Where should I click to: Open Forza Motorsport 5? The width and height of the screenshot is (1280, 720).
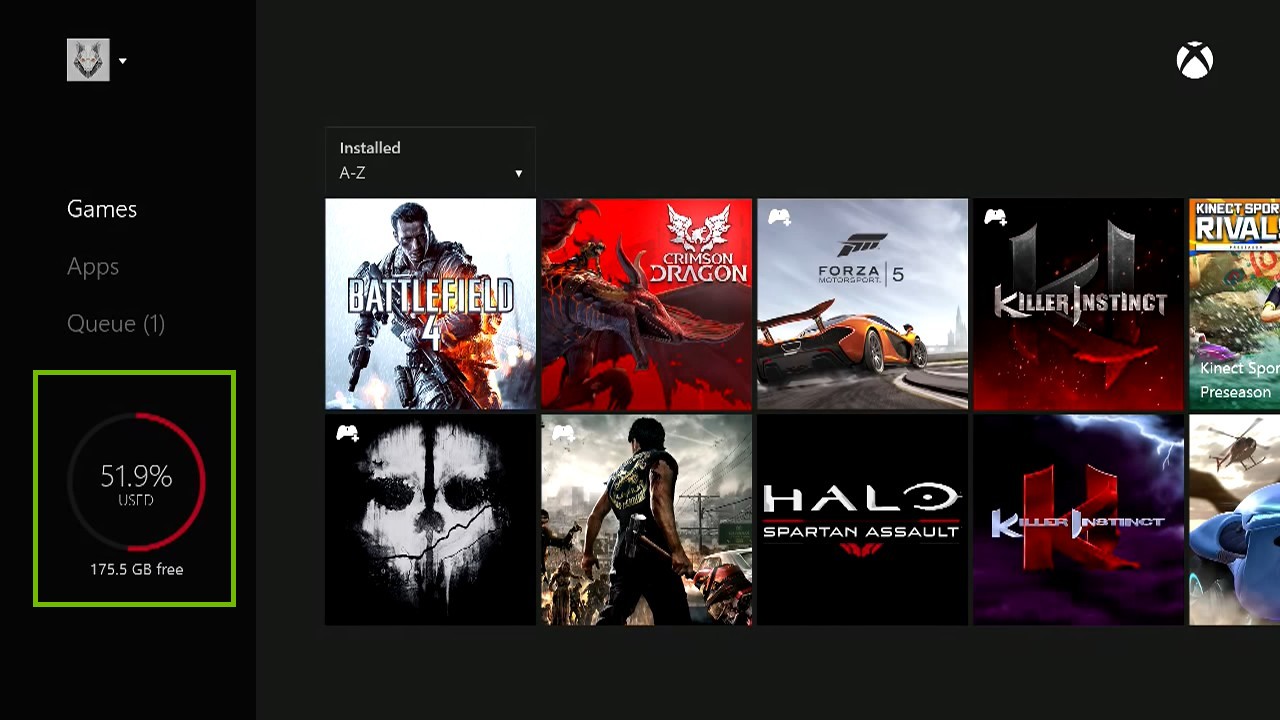pyautogui.click(x=862, y=304)
